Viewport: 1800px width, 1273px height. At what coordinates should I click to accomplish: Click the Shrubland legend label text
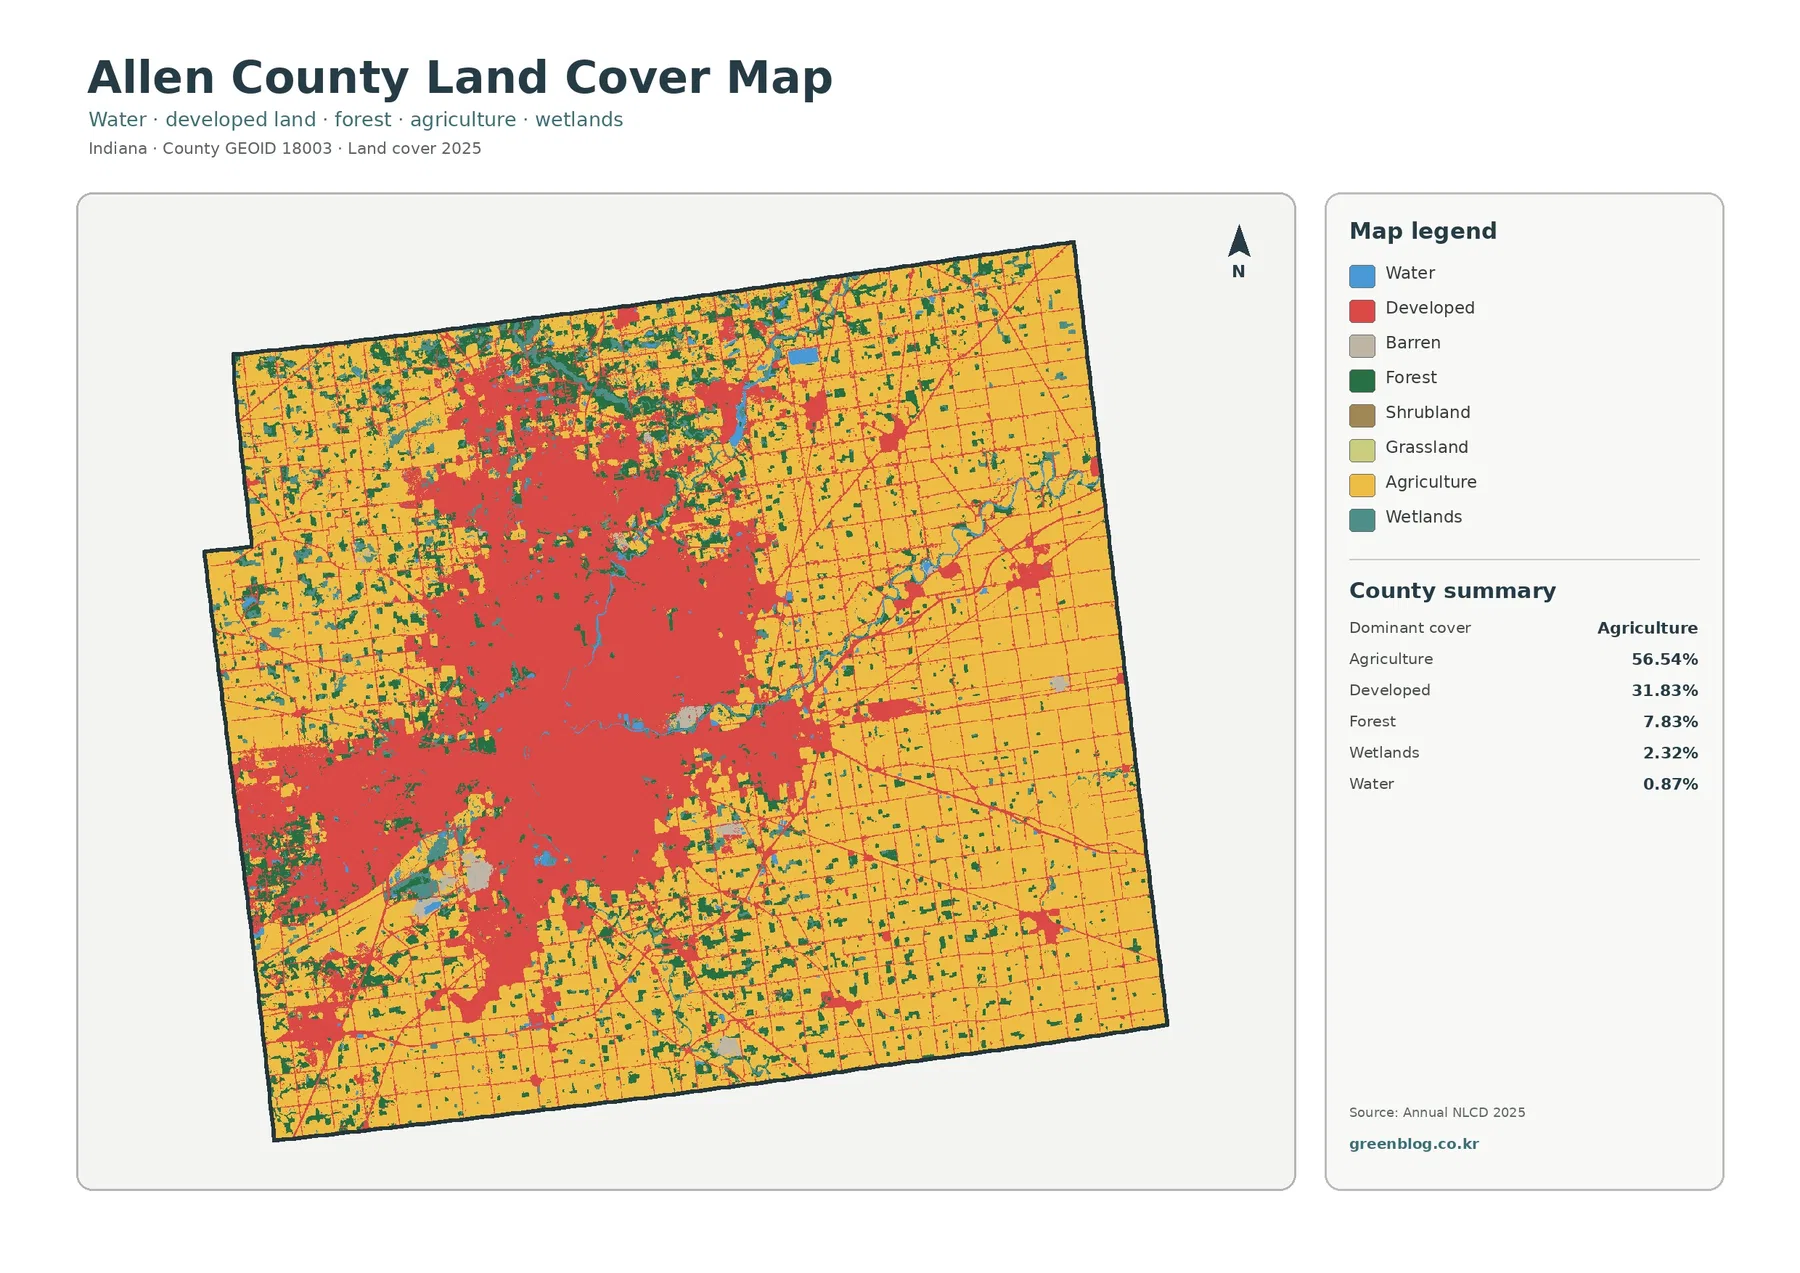click(x=1428, y=412)
